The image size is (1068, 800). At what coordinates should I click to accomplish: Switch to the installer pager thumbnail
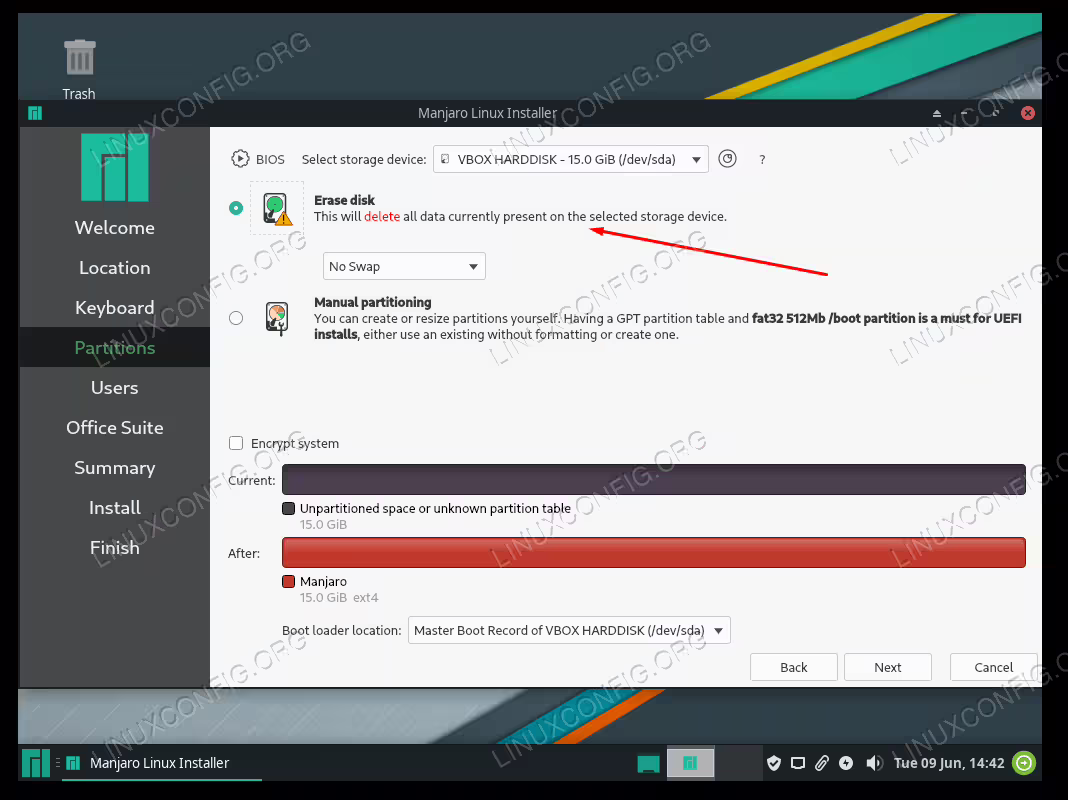690,763
